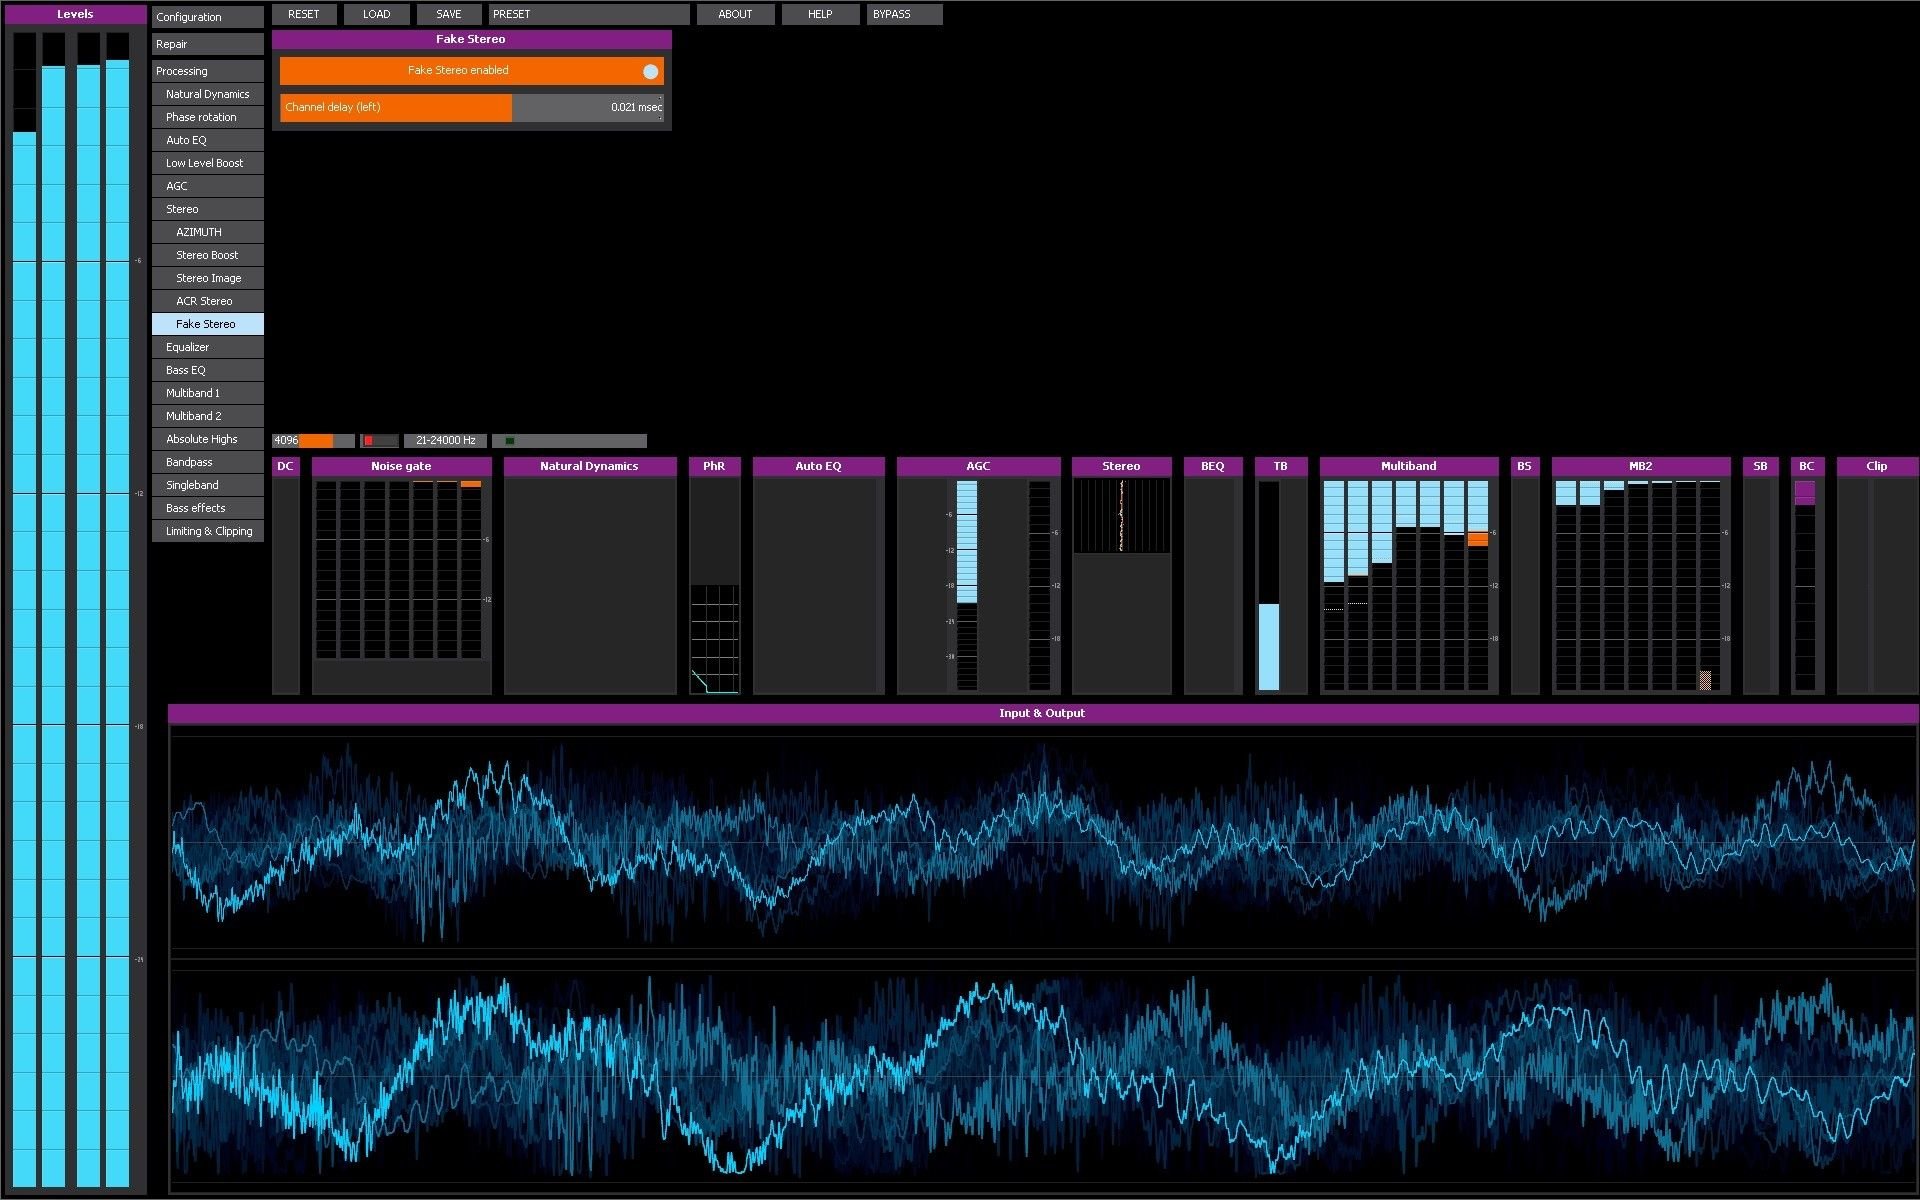Click the Stereo meter header

(1121, 467)
